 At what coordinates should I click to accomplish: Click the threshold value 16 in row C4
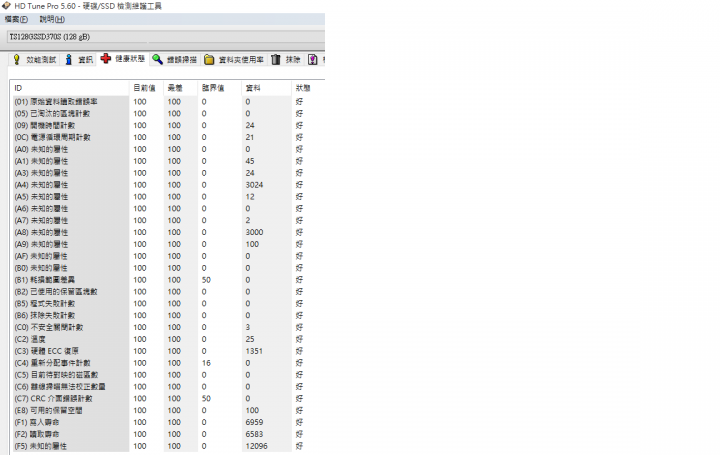point(206,363)
